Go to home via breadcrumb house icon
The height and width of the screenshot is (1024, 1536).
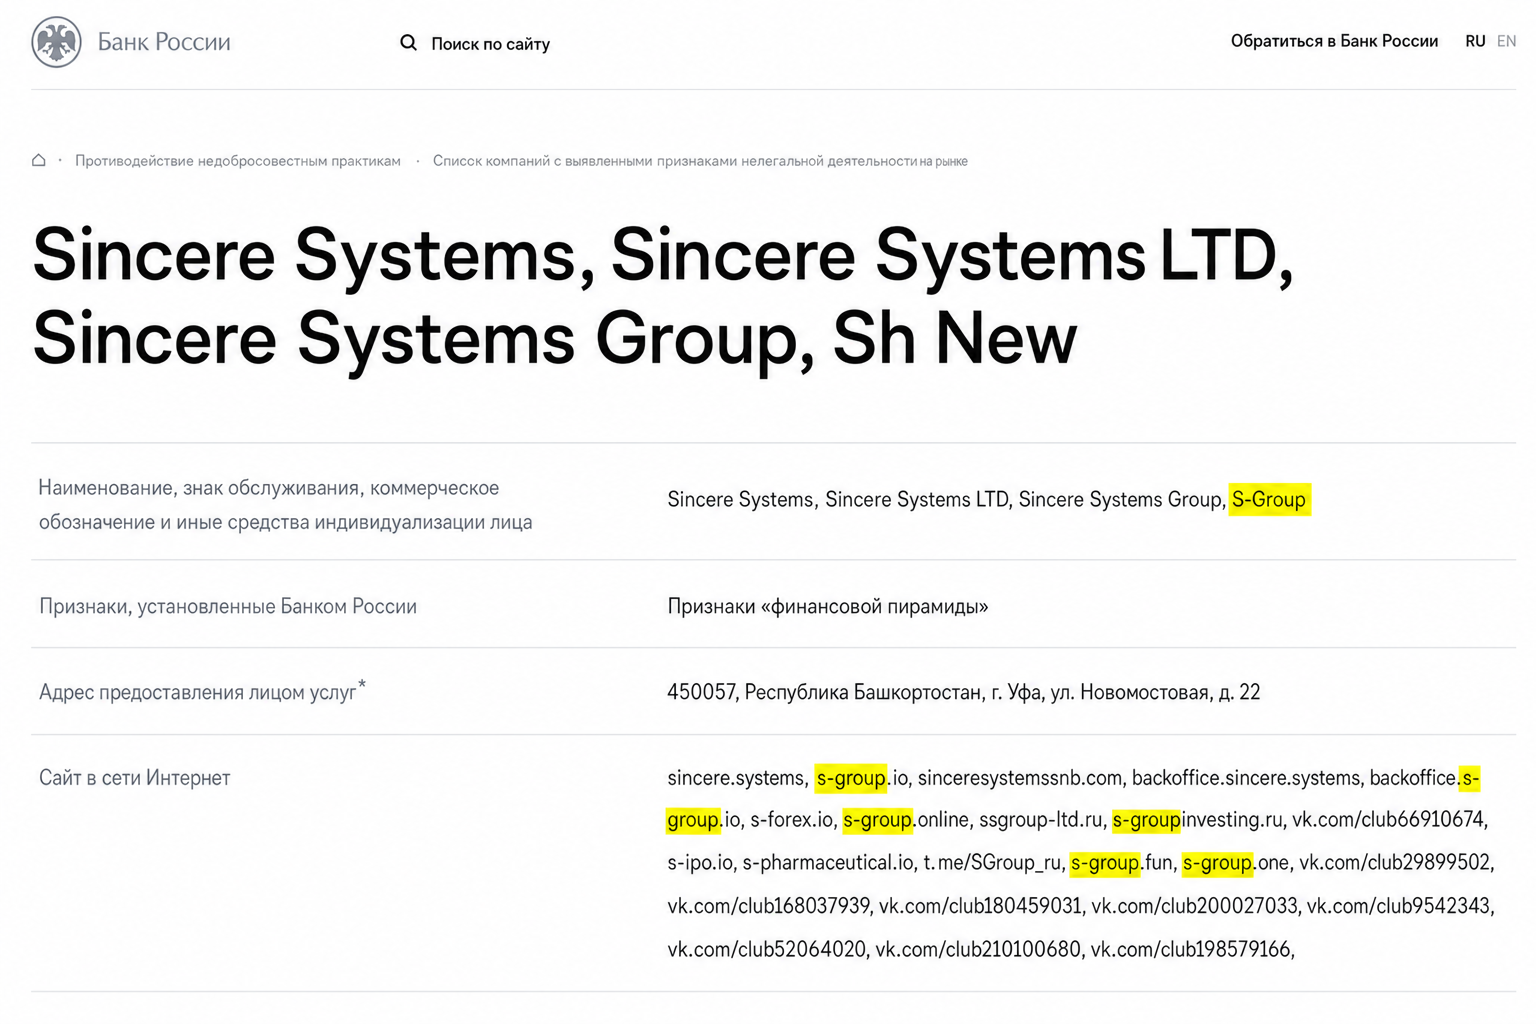coord(39,160)
